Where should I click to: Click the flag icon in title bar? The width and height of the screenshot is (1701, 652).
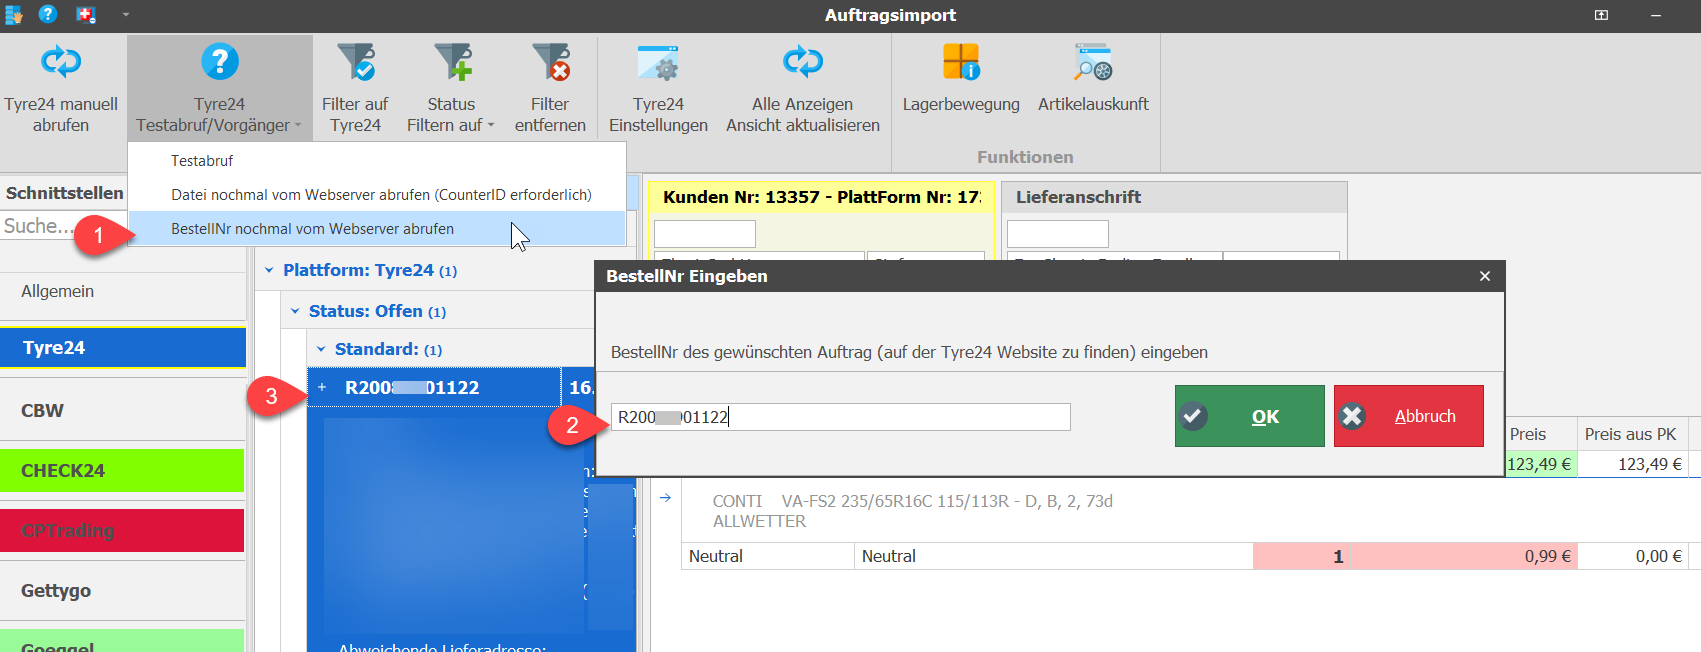pyautogui.click(x=86, y=14)
